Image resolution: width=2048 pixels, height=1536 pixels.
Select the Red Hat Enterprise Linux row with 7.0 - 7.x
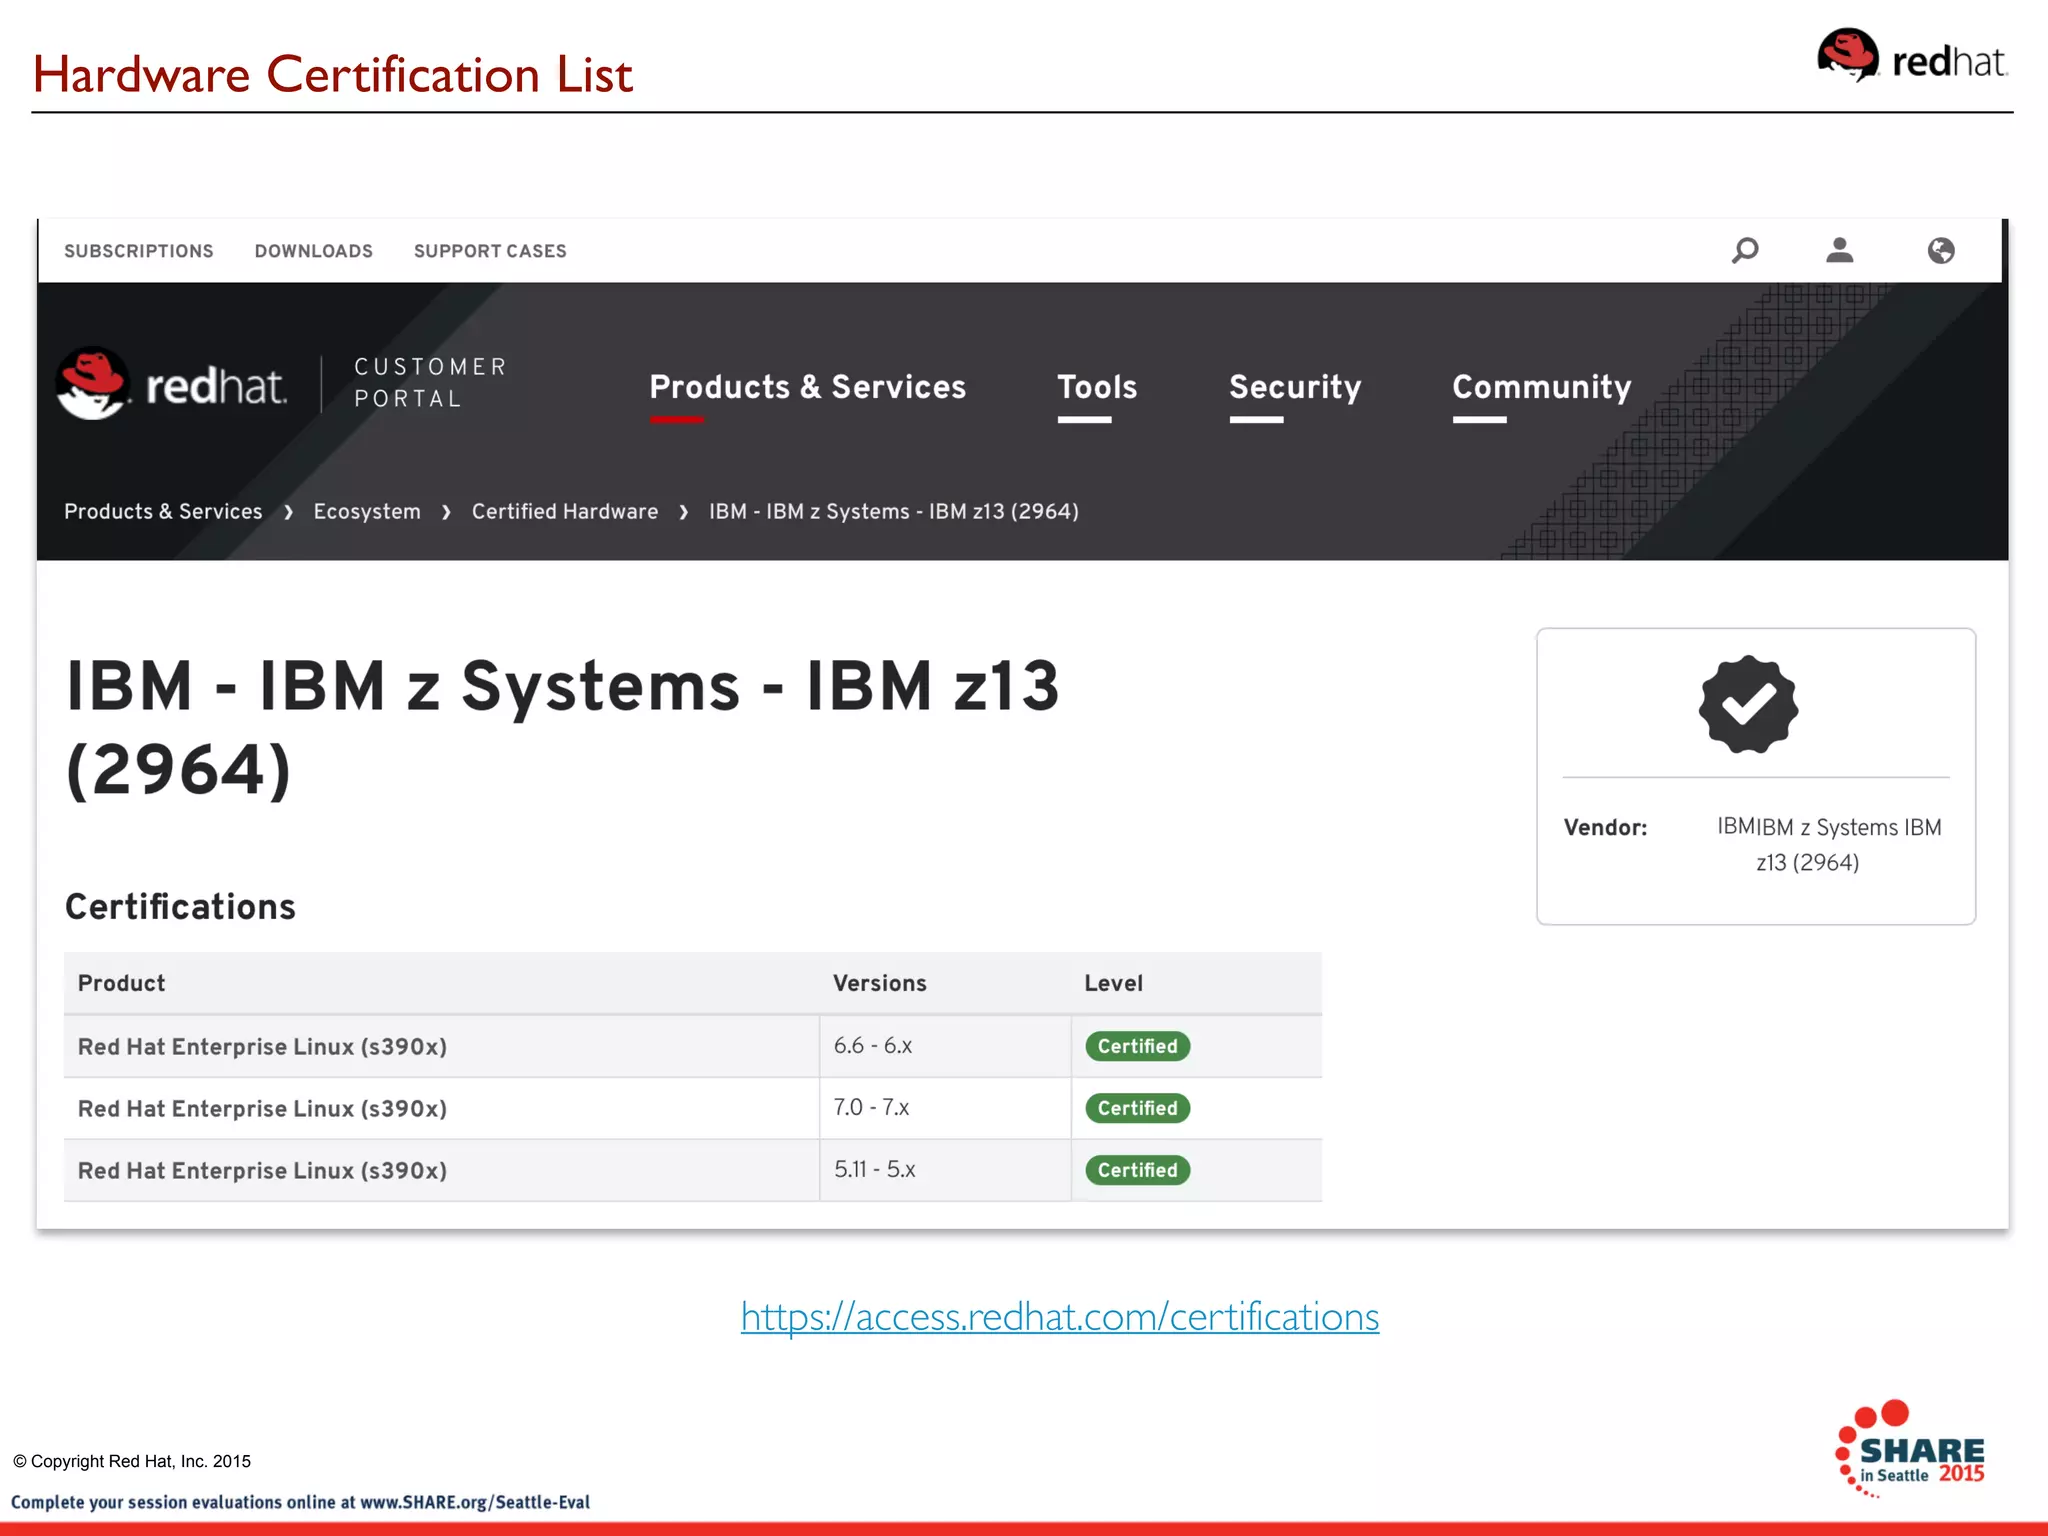693,1108
